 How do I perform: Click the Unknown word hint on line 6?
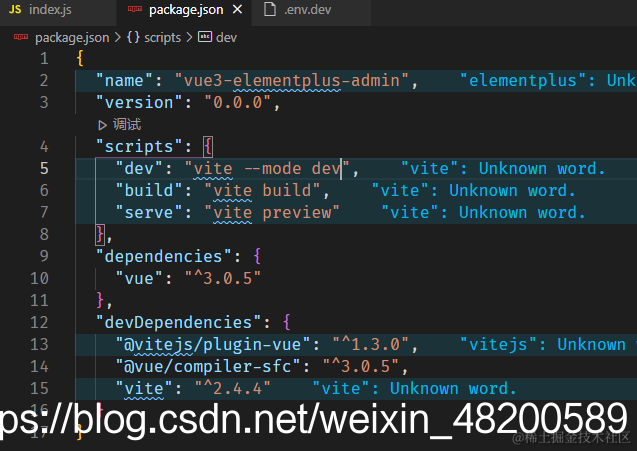point(473,191)
